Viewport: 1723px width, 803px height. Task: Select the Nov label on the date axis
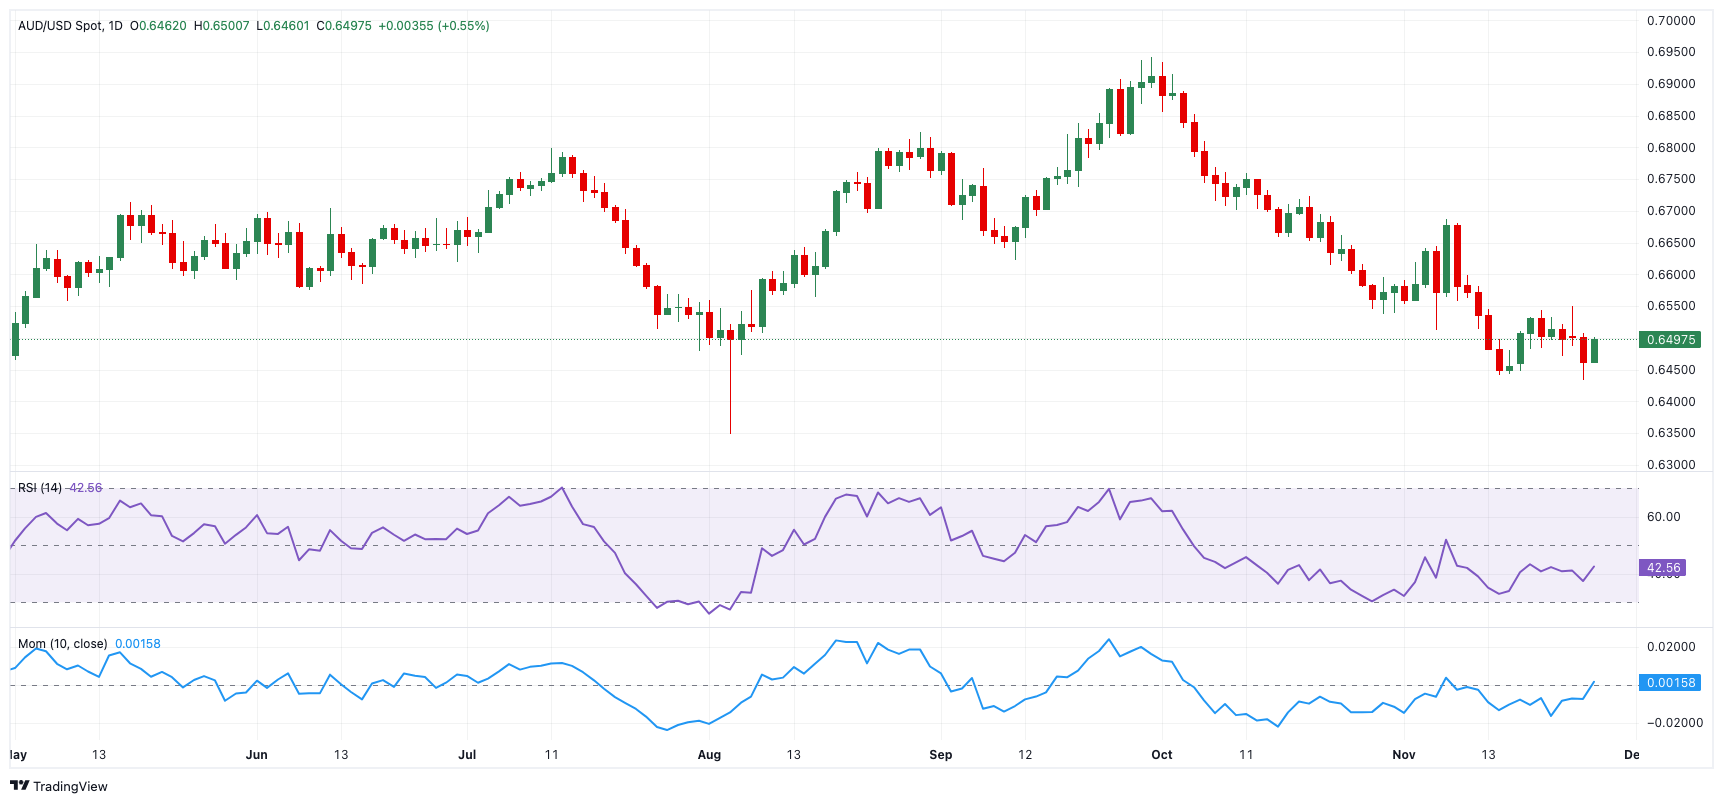[x=1404, y=755]
